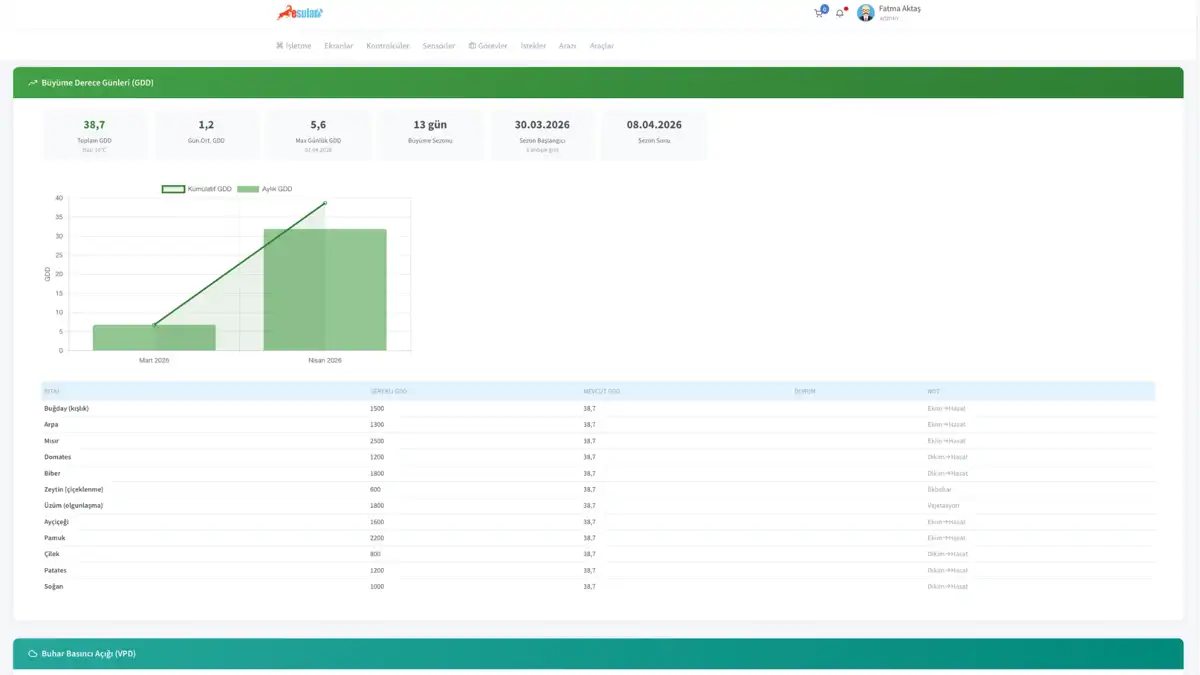Click the icon next to İşletme

pyautogui.click(x=280, y=46)
